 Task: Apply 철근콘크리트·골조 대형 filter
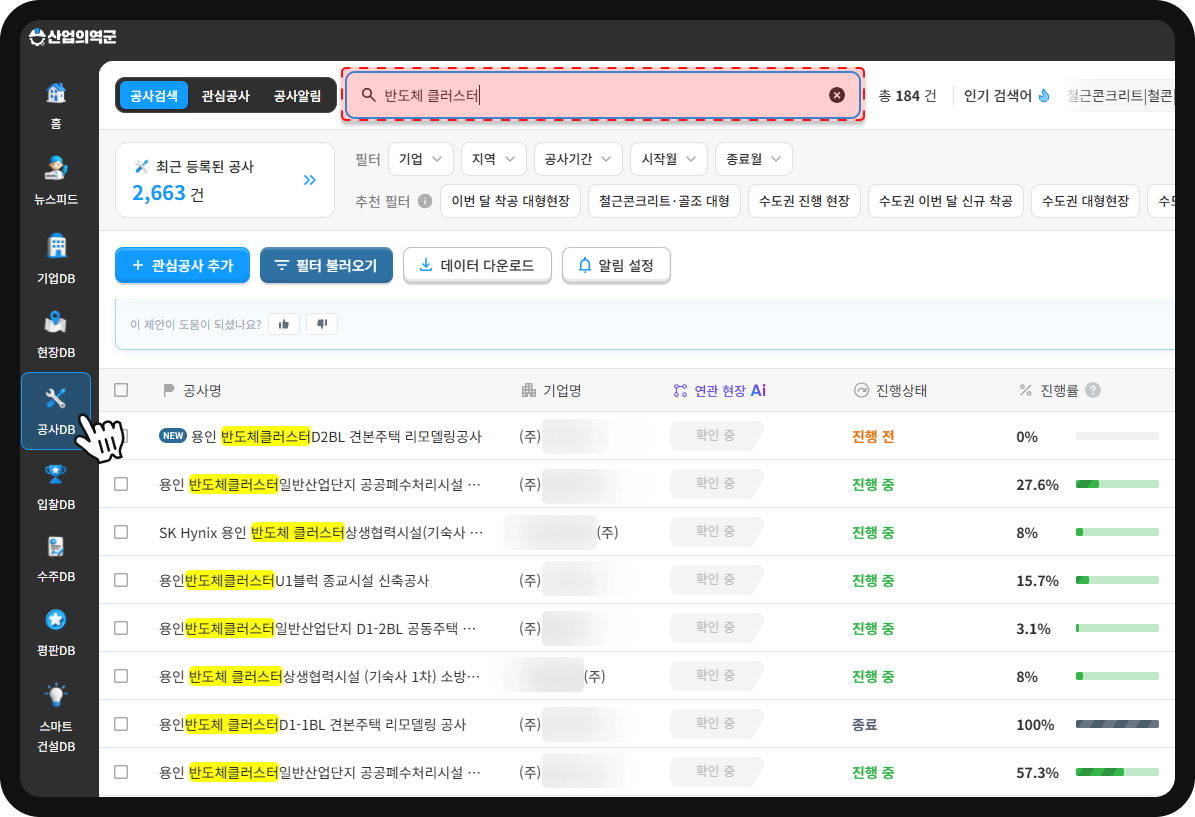pyautogui.click(x=665, y=201)
